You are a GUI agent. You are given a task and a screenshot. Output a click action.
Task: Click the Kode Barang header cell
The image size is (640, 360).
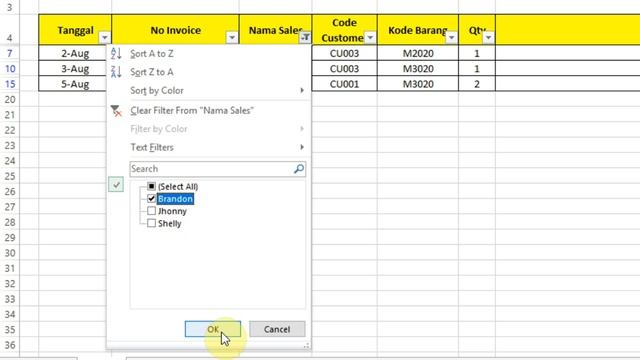tap(418, 30)
